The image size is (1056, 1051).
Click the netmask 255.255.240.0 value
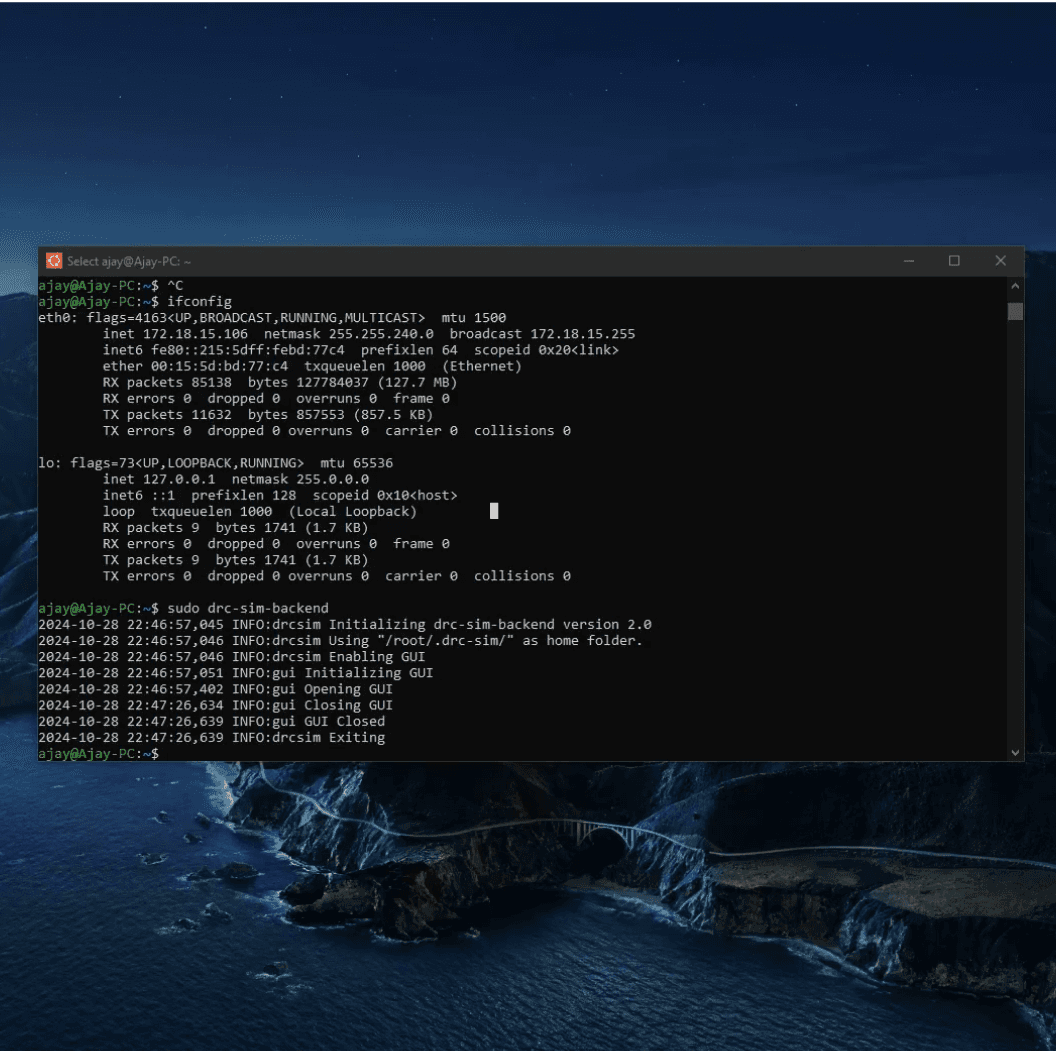click(x=381, y=334)
